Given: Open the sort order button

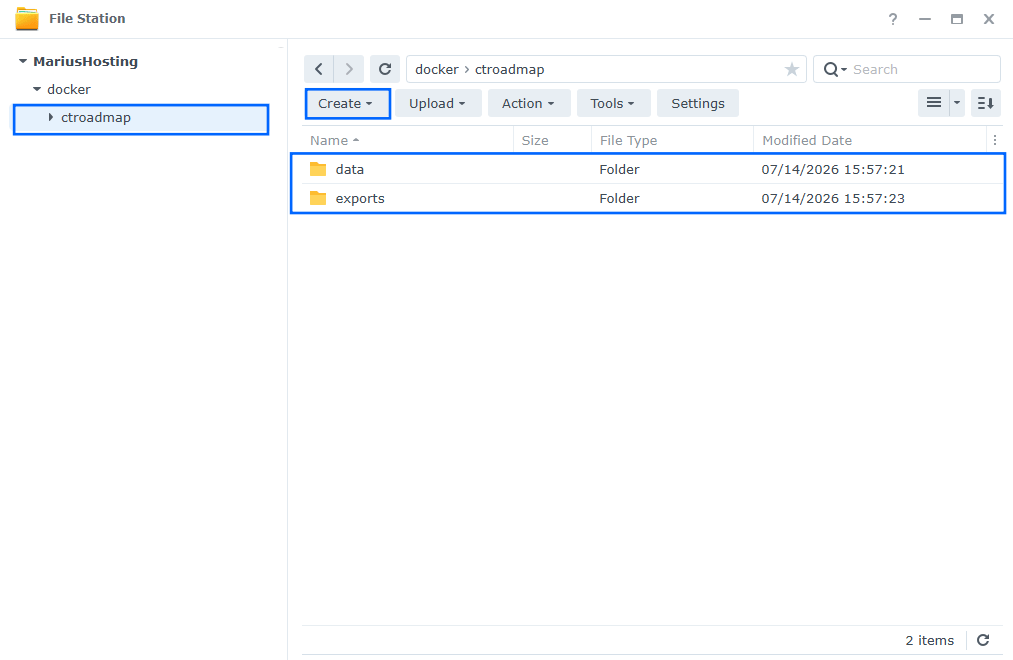Looking at the screenshot, I should pos(985,103).
